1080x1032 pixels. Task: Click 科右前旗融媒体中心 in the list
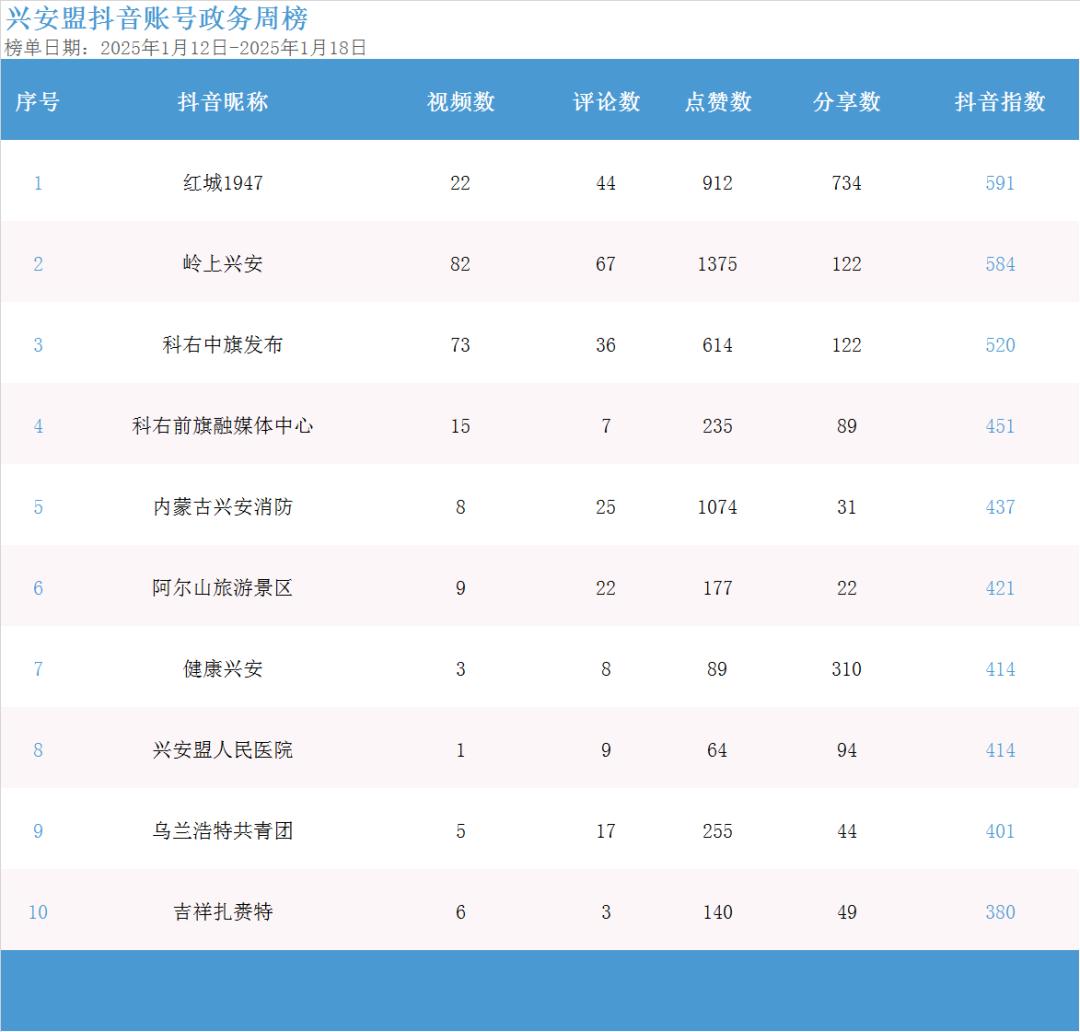pos(222,426)
